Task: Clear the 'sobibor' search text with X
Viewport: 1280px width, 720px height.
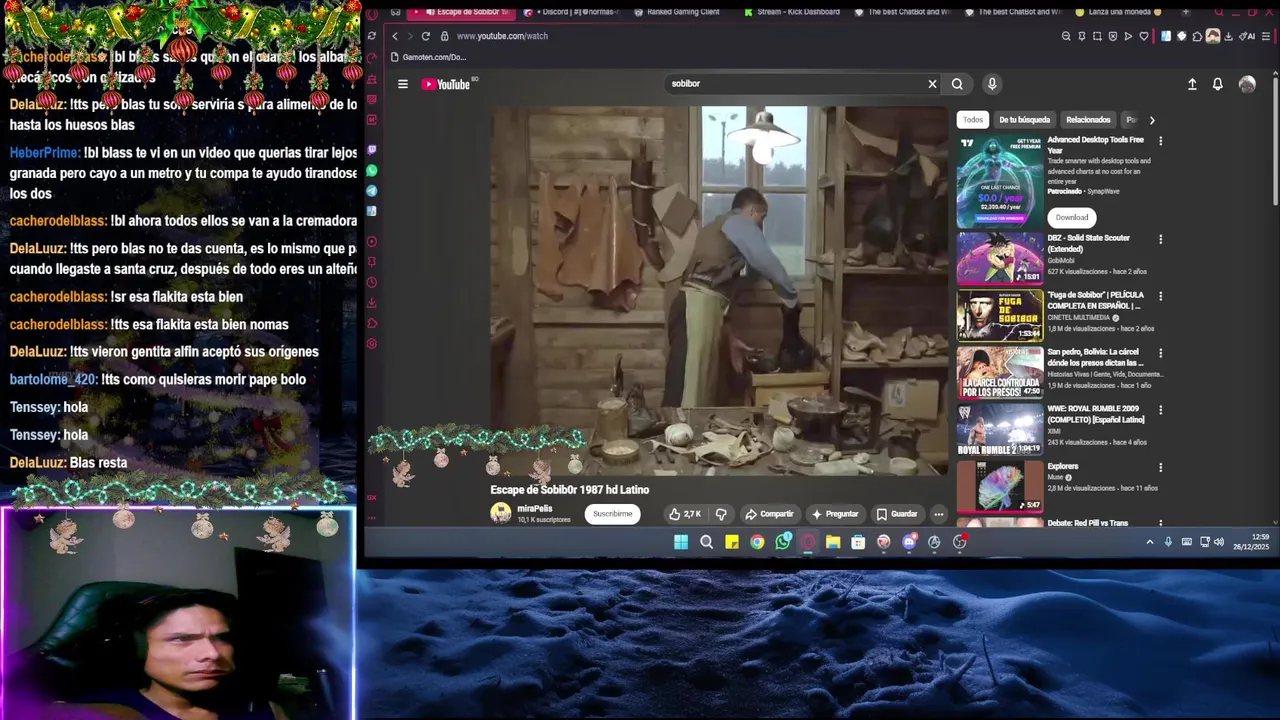Action: pyautogui.click(x=932, y=84)
